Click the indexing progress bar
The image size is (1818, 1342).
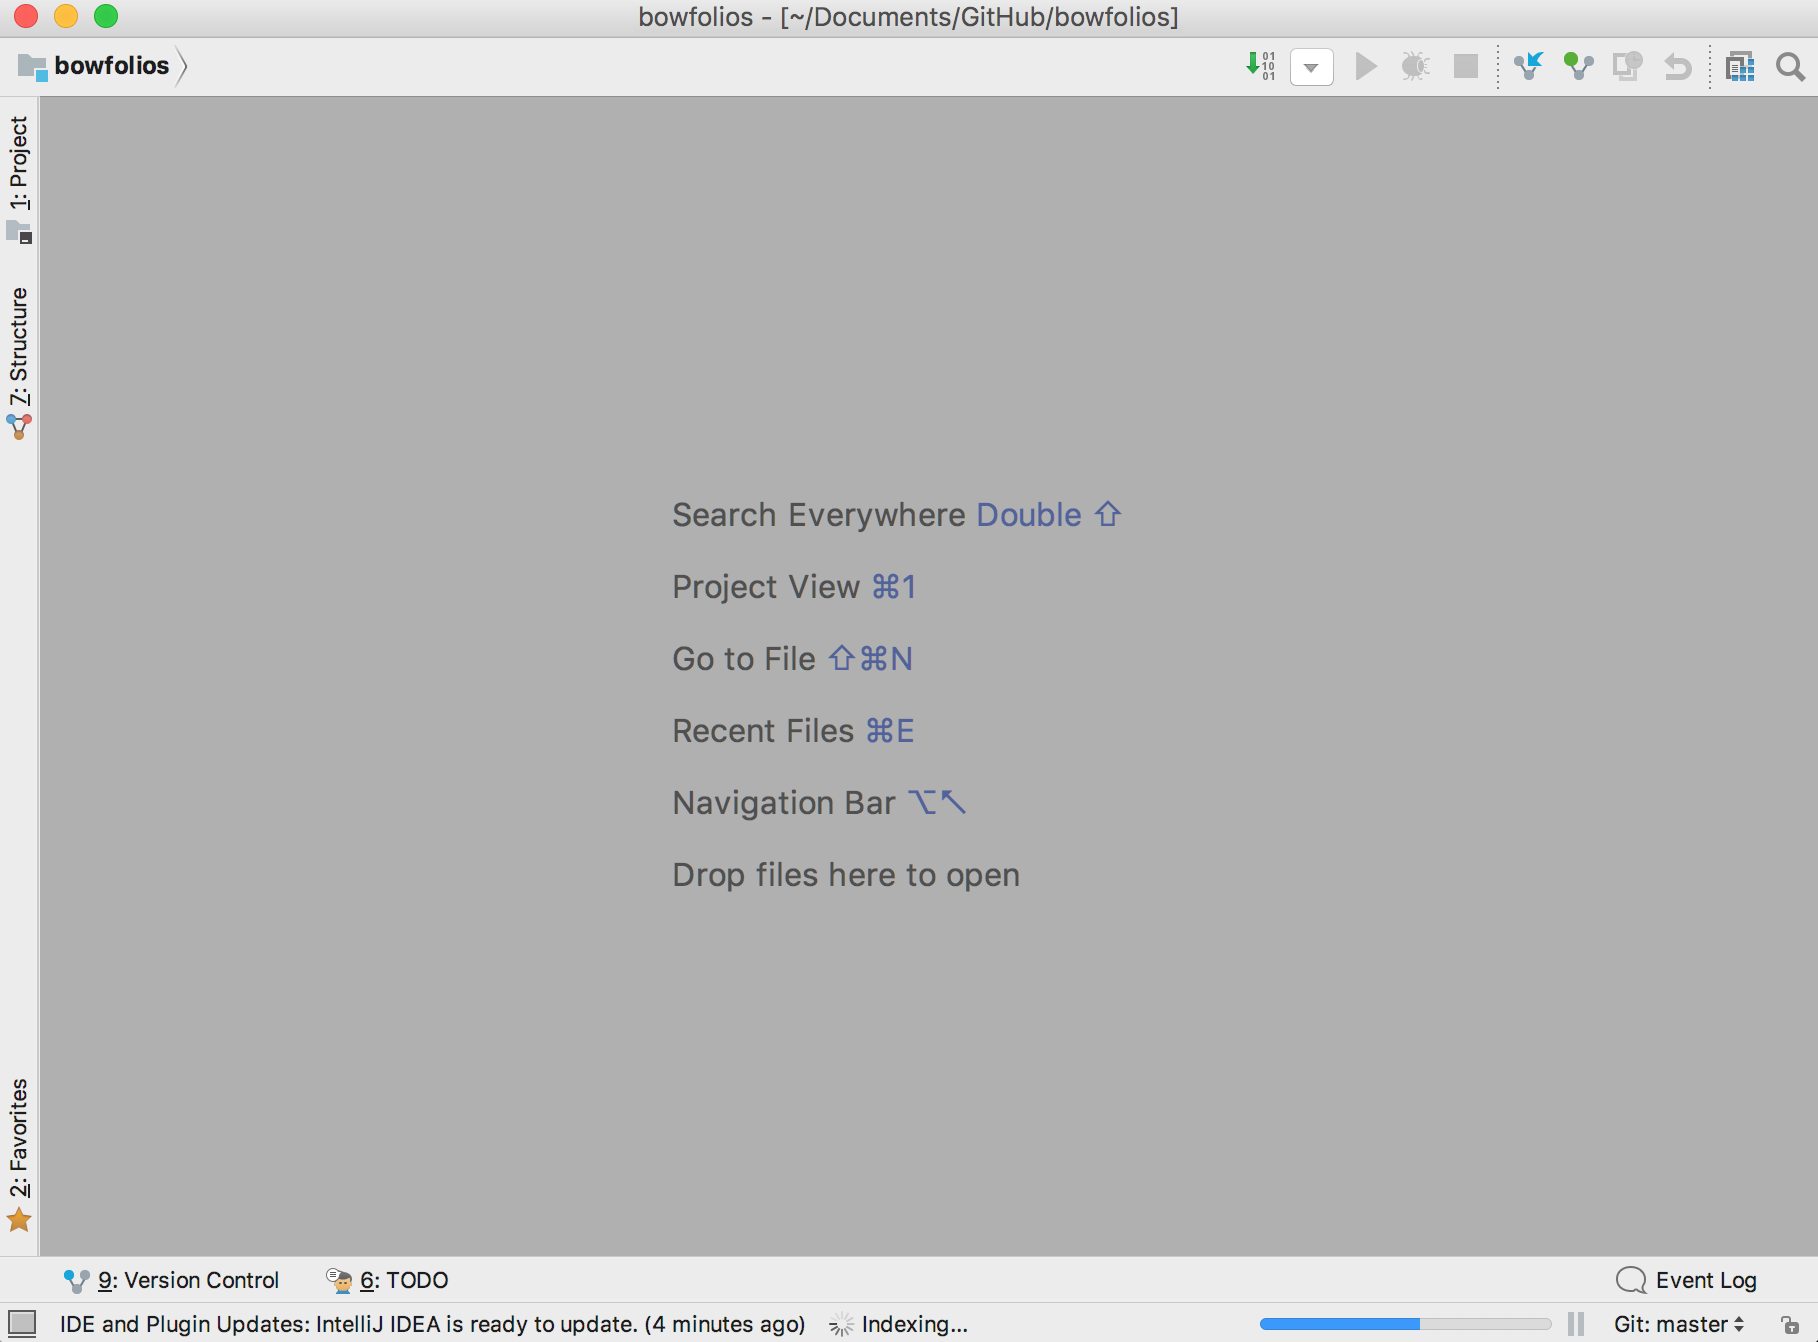[1405, 1324]
